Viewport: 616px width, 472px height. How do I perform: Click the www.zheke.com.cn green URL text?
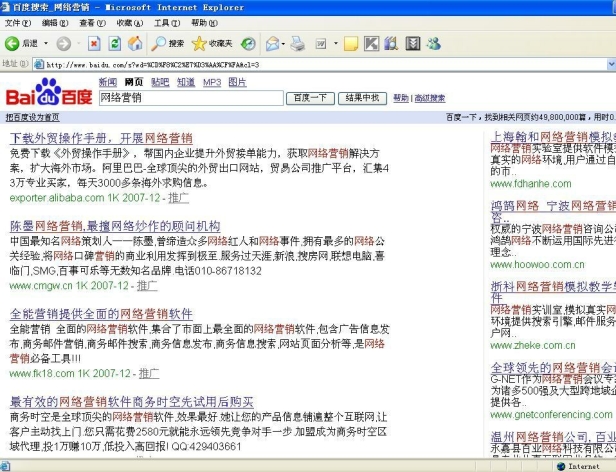click(x=533, y=345)
